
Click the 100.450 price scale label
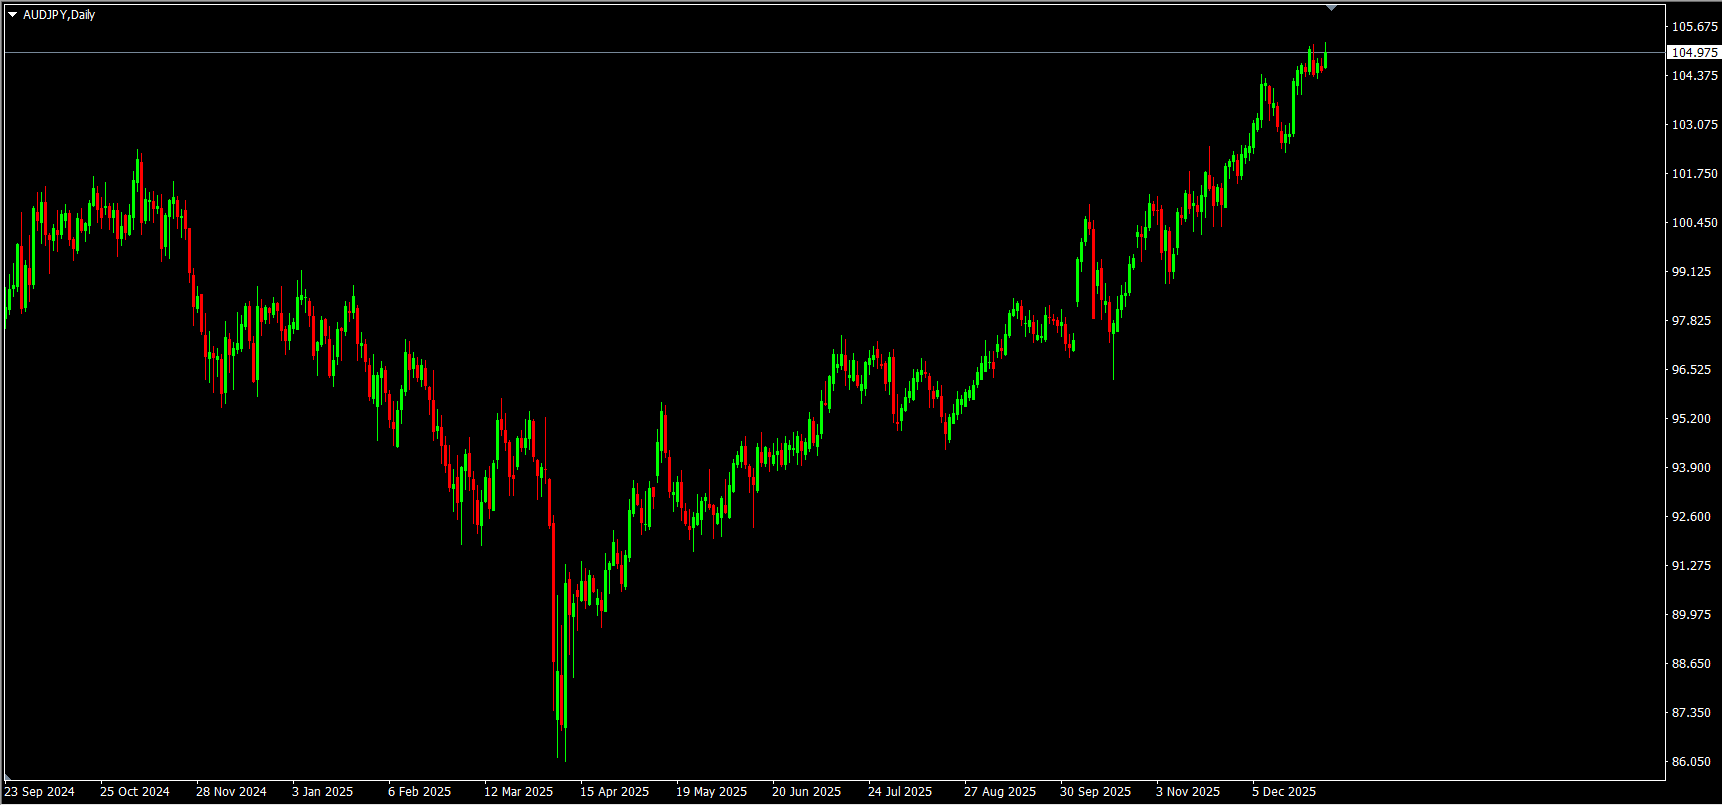click(1694, 222)
